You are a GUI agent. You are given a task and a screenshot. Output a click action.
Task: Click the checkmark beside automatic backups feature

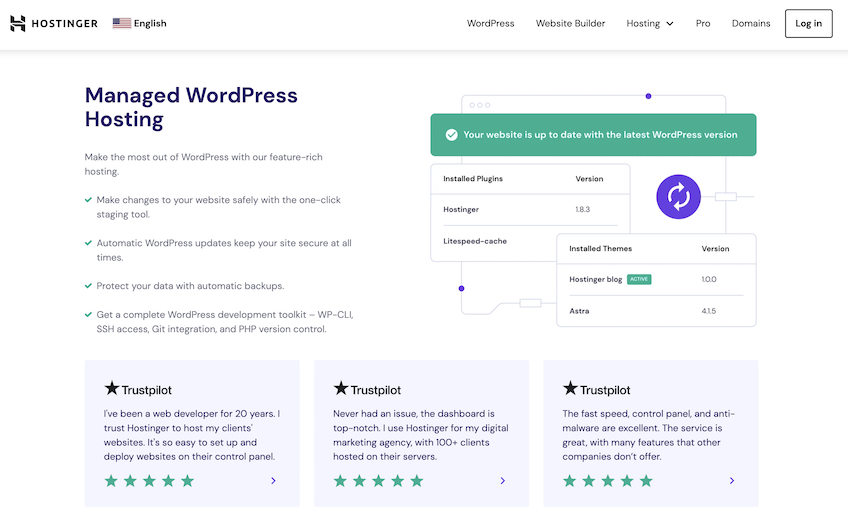[x=88, y=286]
